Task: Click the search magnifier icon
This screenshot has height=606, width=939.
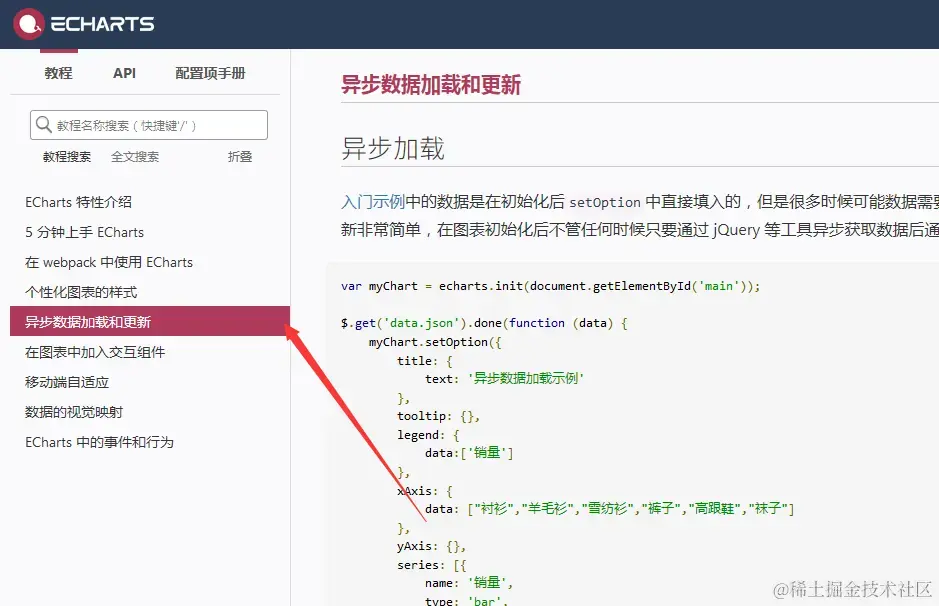Action: point(43,125)
